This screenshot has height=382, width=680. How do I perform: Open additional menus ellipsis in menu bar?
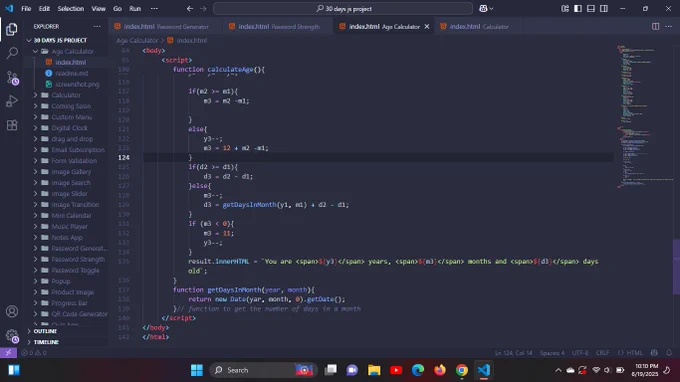pyautogui.click(x=154, y=9)
